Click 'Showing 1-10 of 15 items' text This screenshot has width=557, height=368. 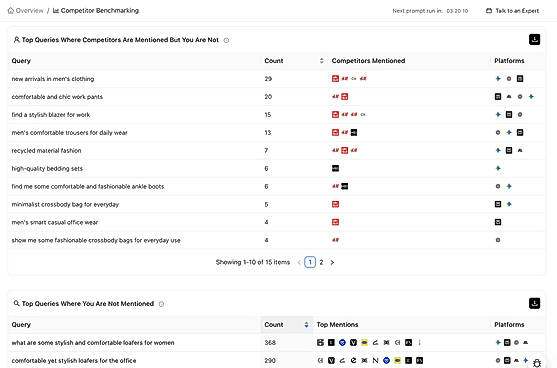tap(253, 262)
